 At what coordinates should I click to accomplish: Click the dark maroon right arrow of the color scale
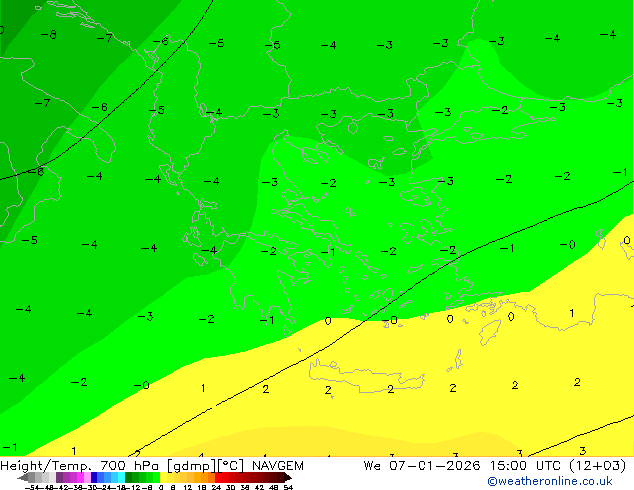point(288,478)
